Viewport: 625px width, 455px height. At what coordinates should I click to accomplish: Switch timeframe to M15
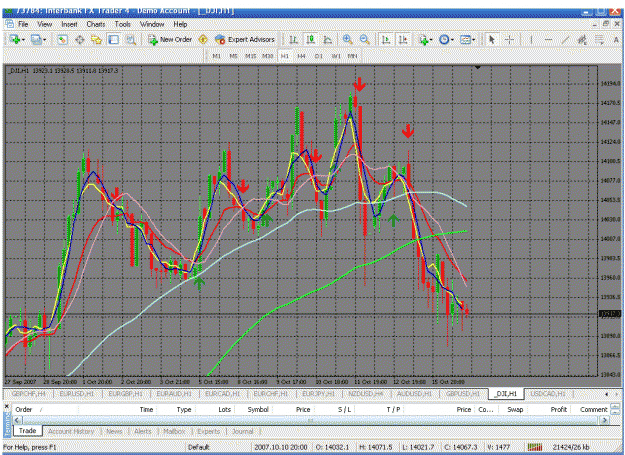pos(251,56)
